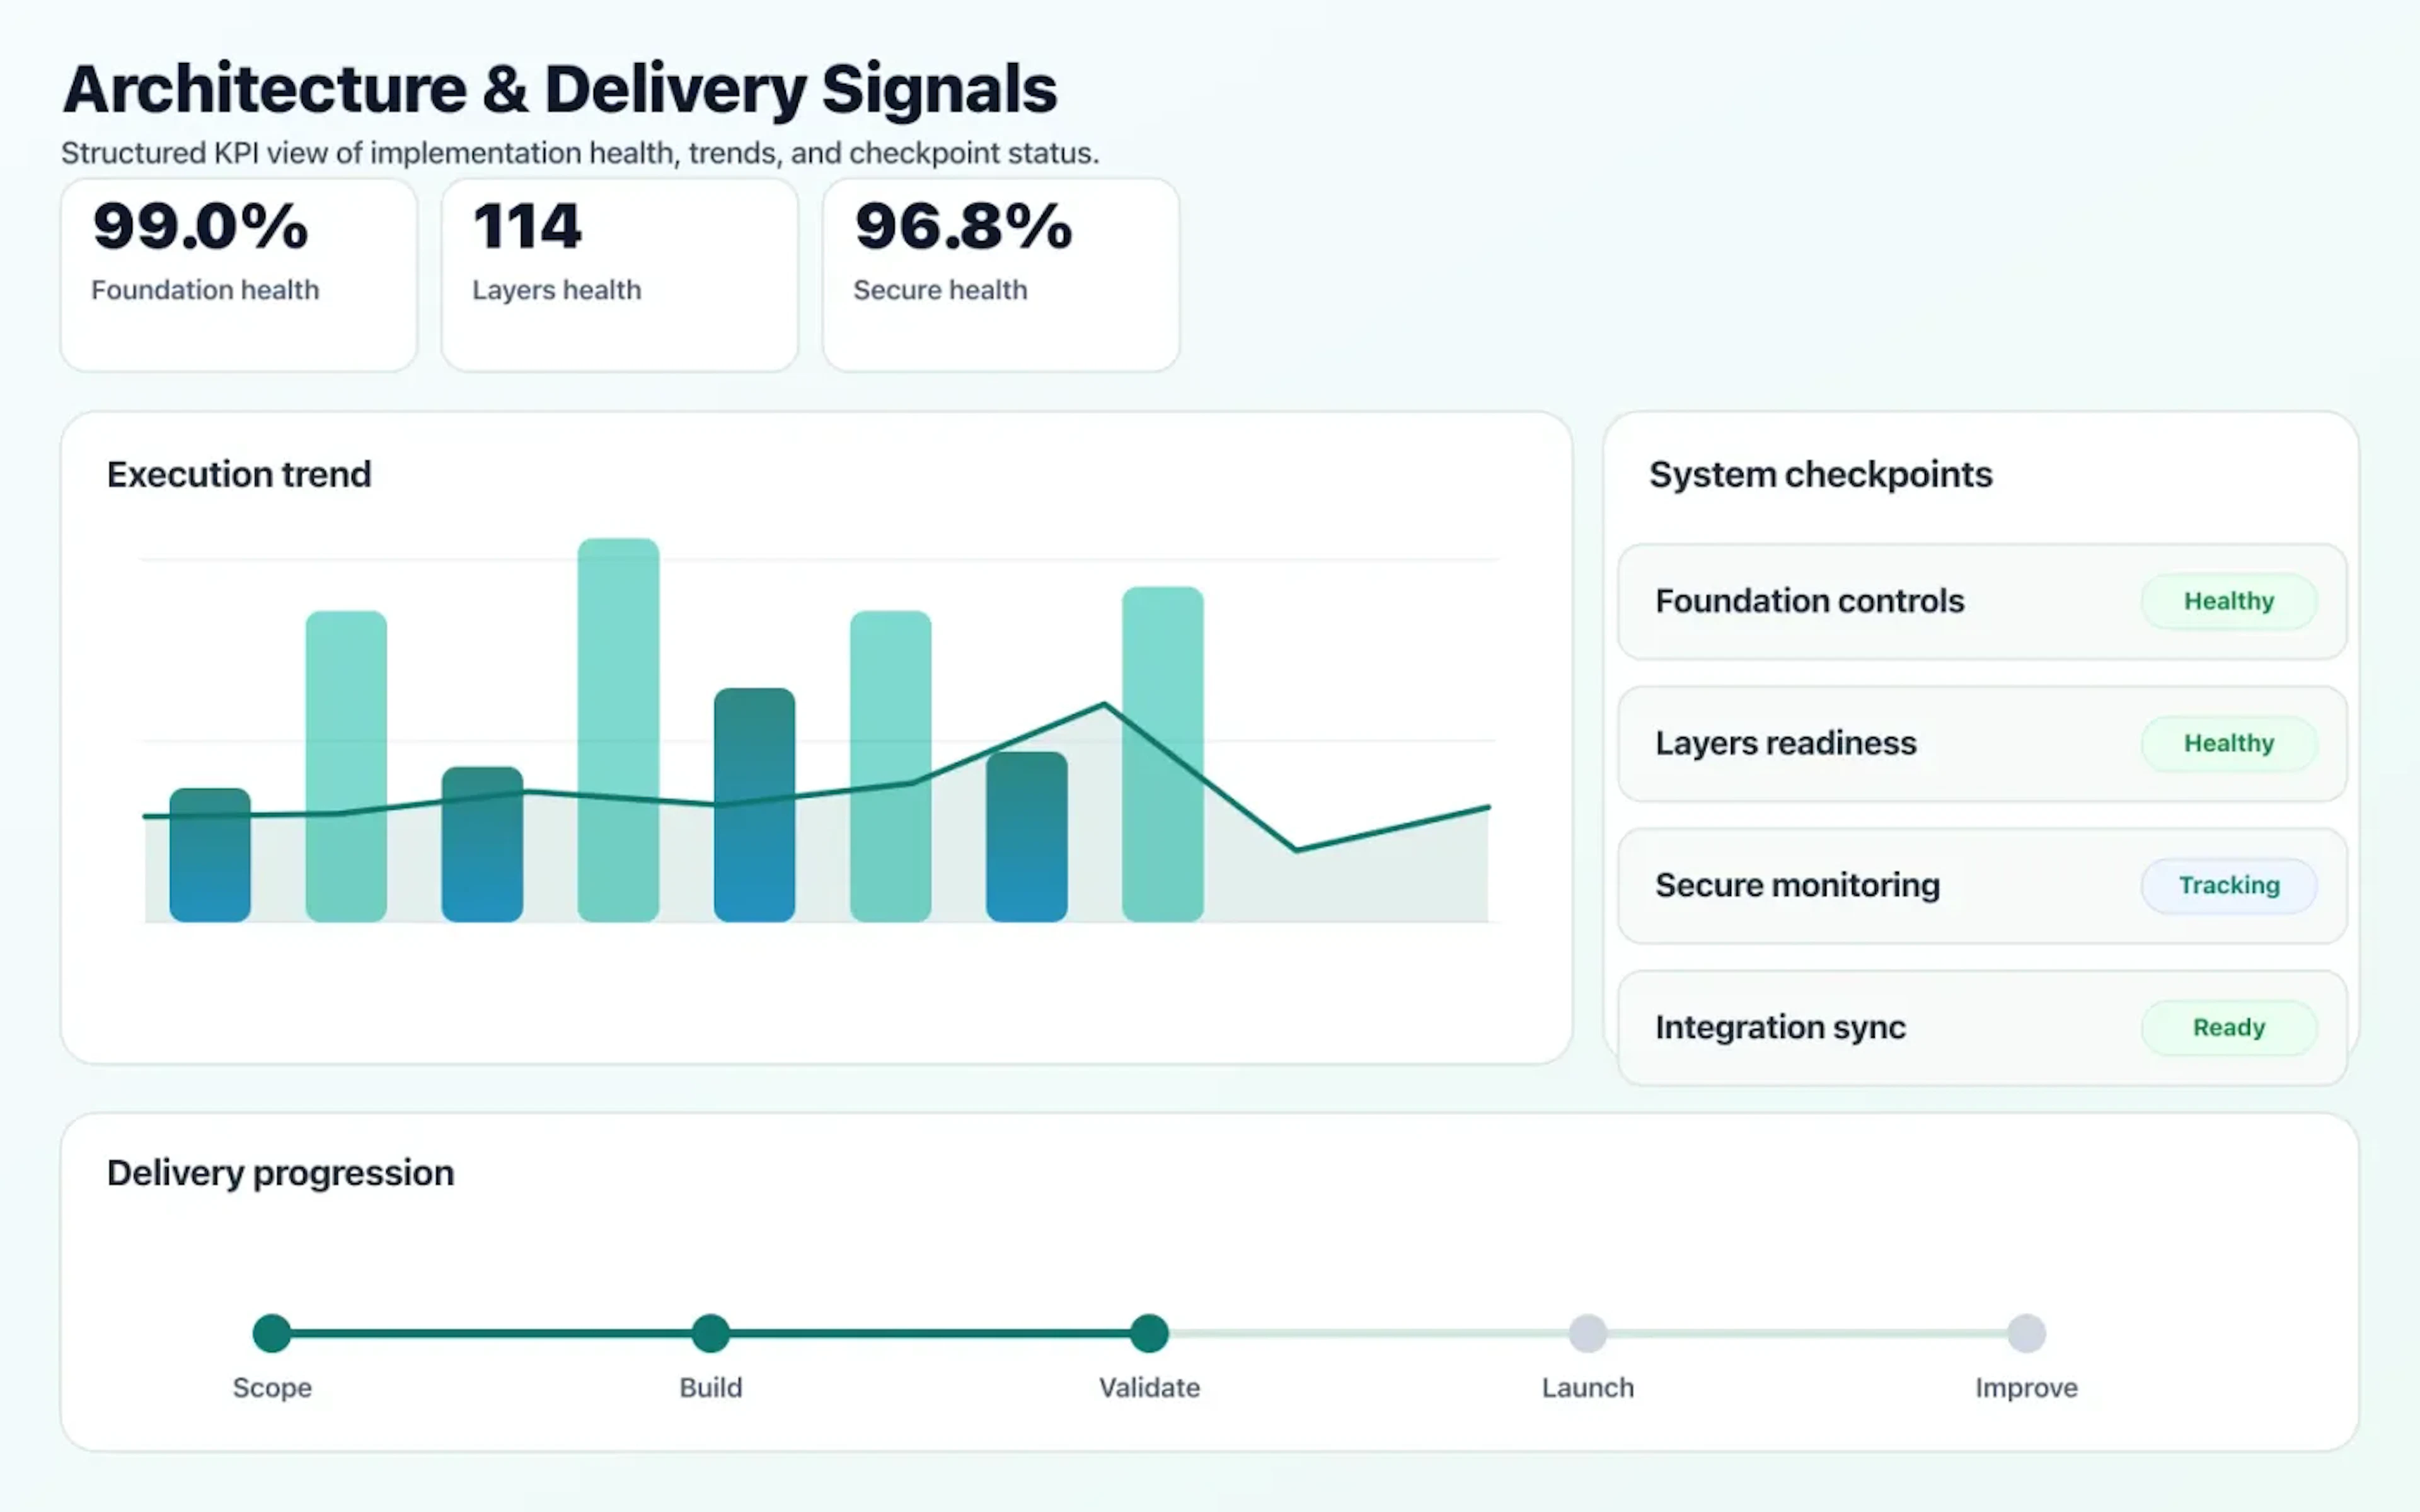The image size is (2420, 1512).
Task: Click the Healthy badge for Layers readiness
Action: click(2228, 743)
